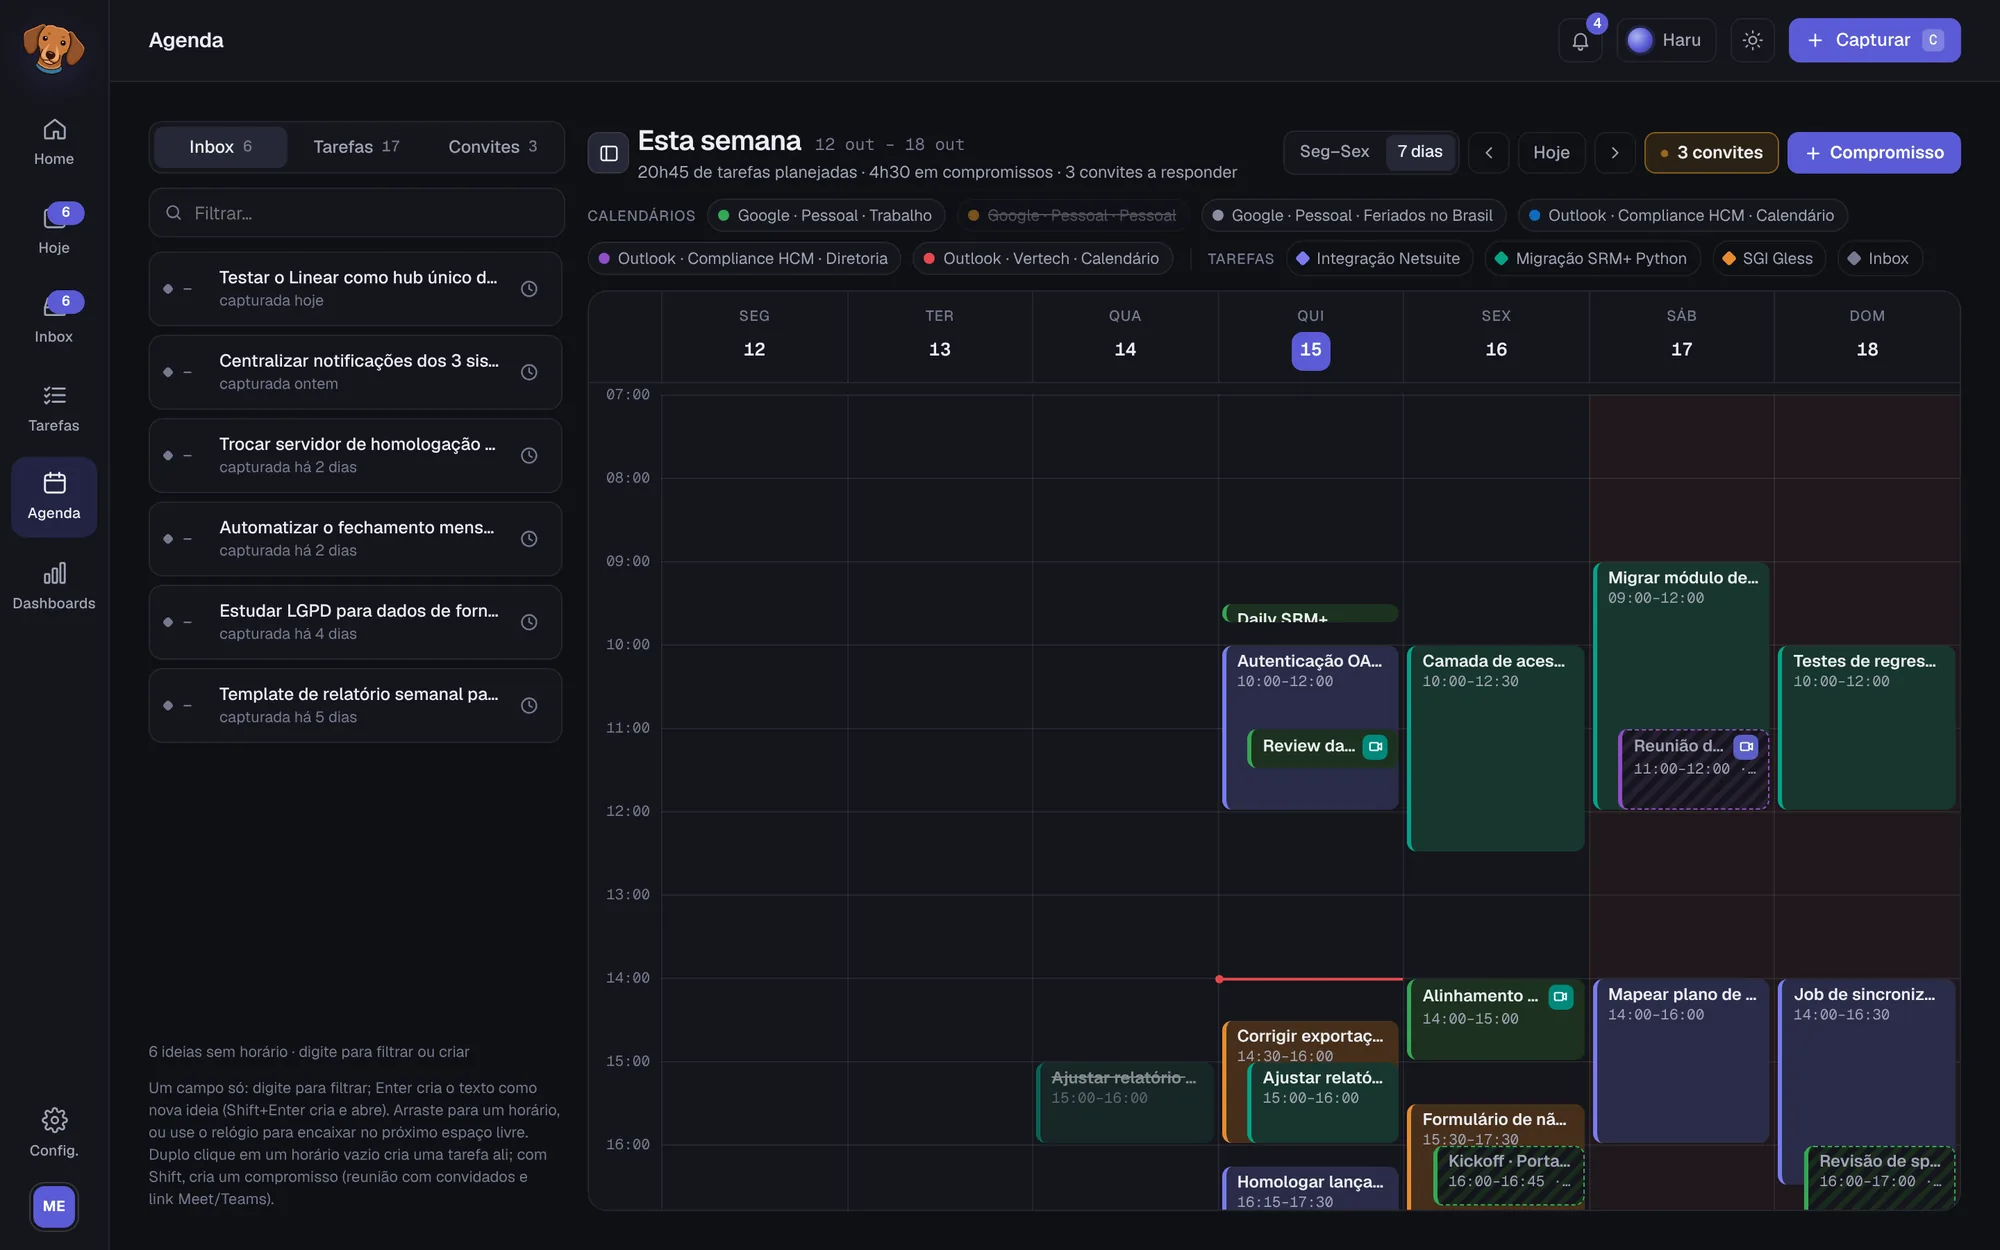This screenshot has width=2000, height=1250.
Task: Click clock icon on Estudar LGPD item
Action: [529, 622]
